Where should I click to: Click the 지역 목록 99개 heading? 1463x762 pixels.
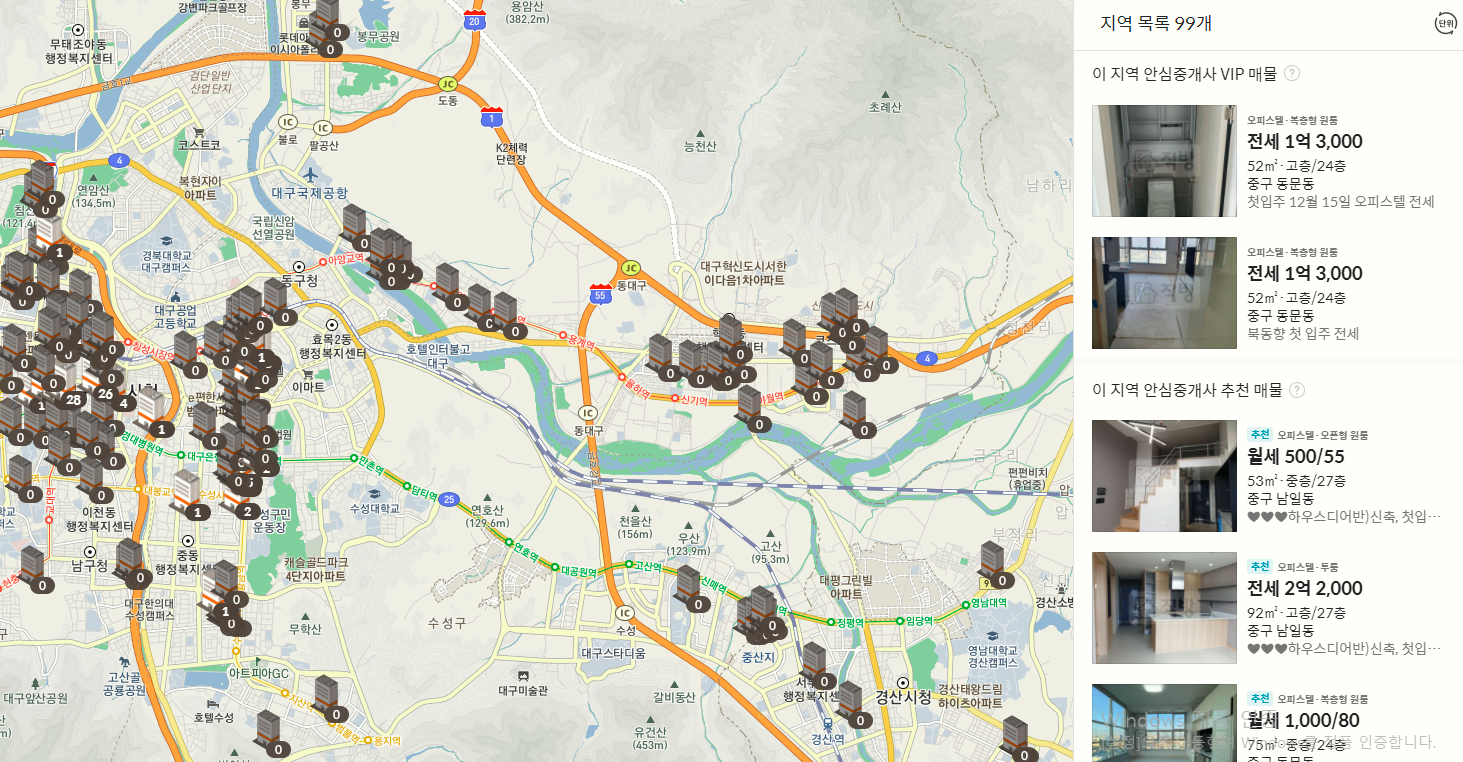click(1156, 24)
